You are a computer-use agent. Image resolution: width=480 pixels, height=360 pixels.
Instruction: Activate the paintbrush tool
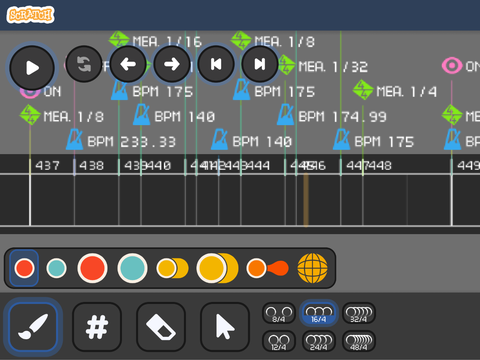click(x=33, y=327)
